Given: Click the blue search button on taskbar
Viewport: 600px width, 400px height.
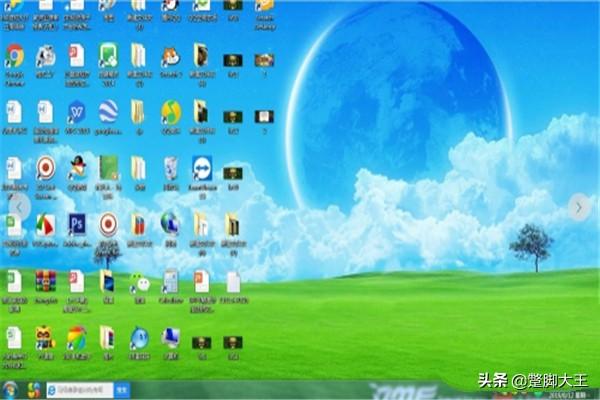Looking at the screenshot, I should click(122, 390).
